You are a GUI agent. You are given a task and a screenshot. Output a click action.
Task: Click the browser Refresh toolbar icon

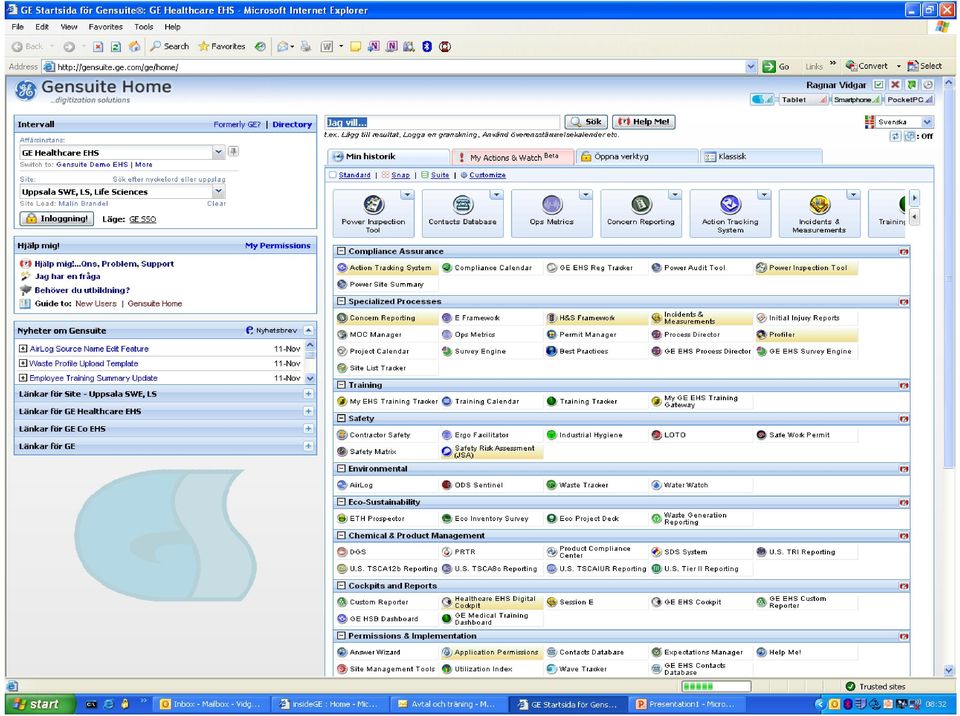click(116, 47)
